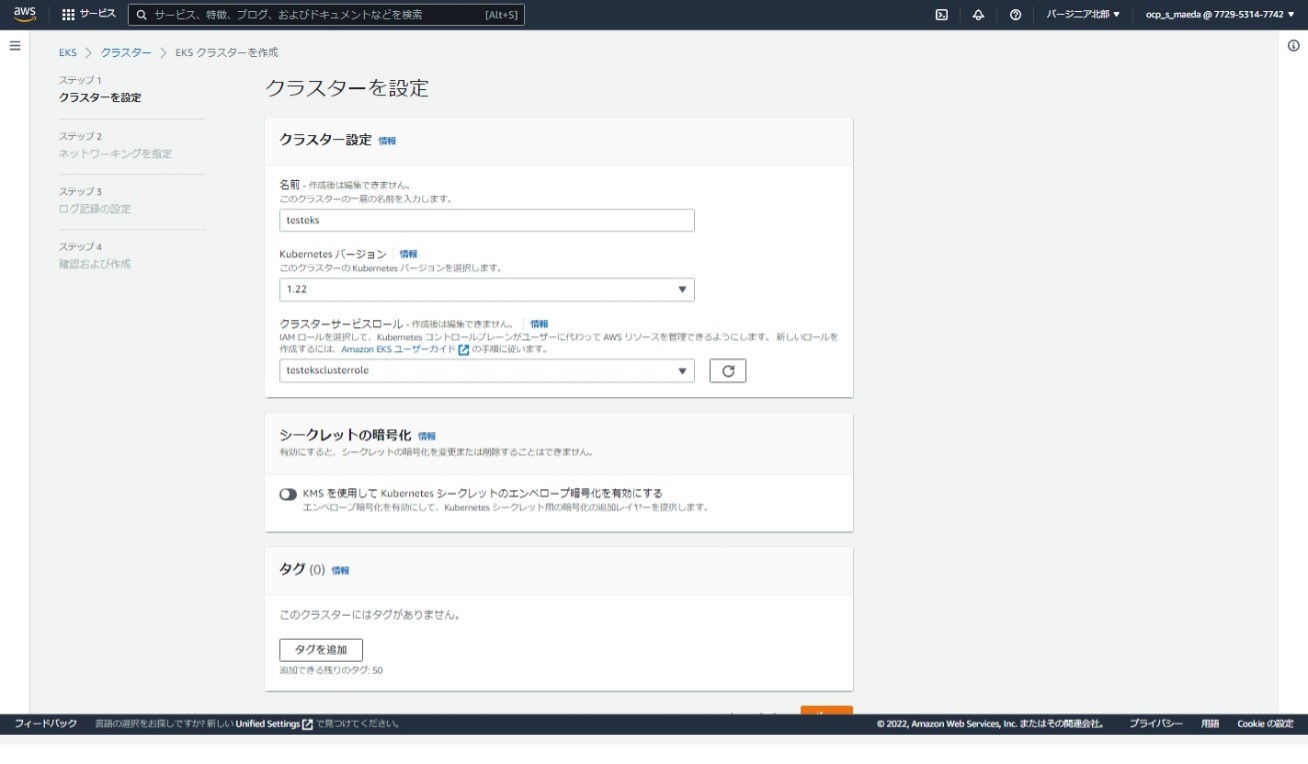1308x764 pixels.
Task: Open the cluster service role dropdown
Action: coord(487,370)
